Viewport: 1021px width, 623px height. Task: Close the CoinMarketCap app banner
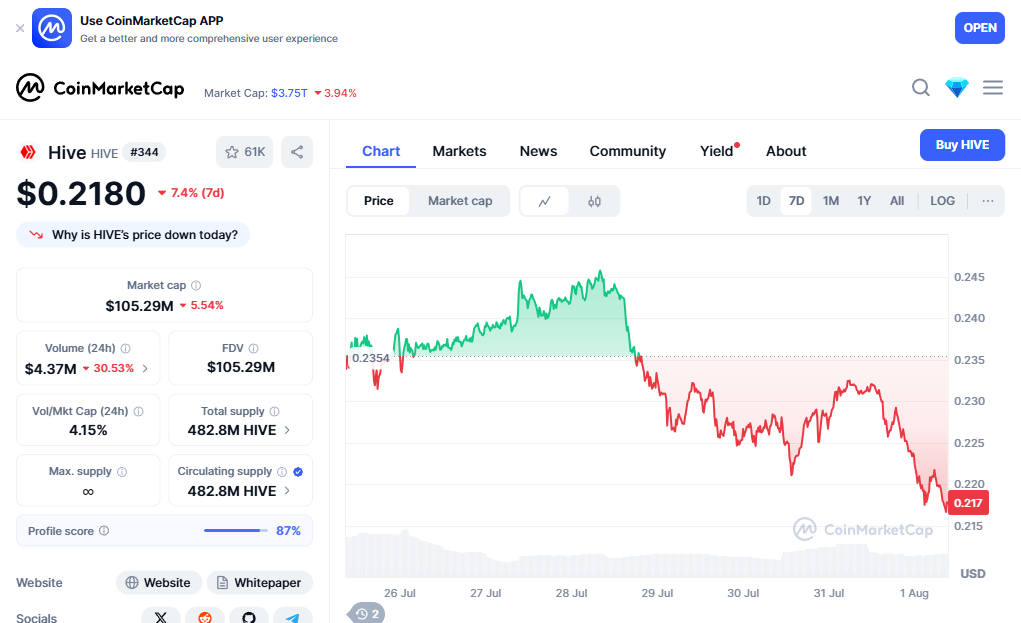pyautogui.click(x=20, y=28)
